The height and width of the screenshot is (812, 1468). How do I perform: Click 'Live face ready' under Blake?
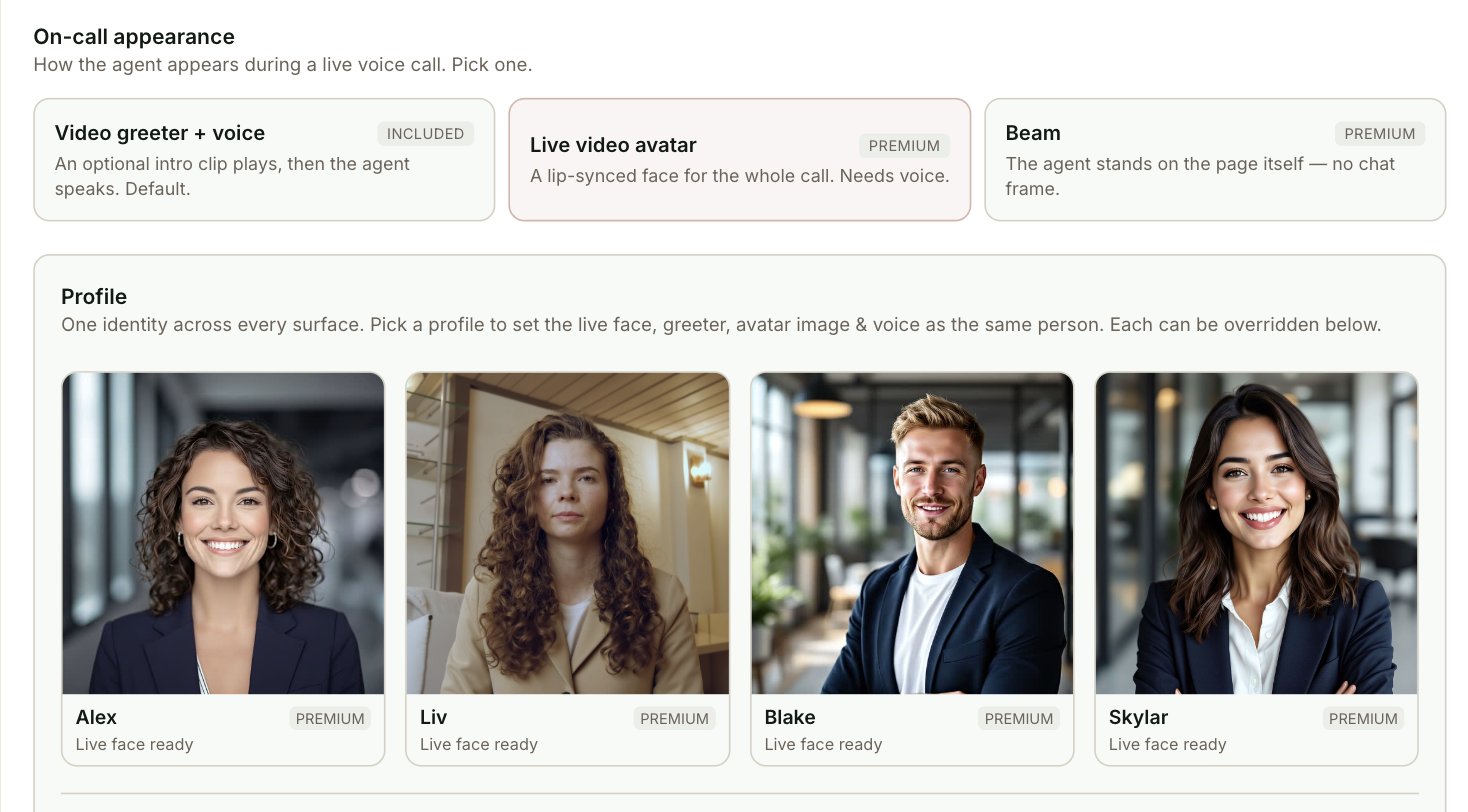click(x=823, y=744)
